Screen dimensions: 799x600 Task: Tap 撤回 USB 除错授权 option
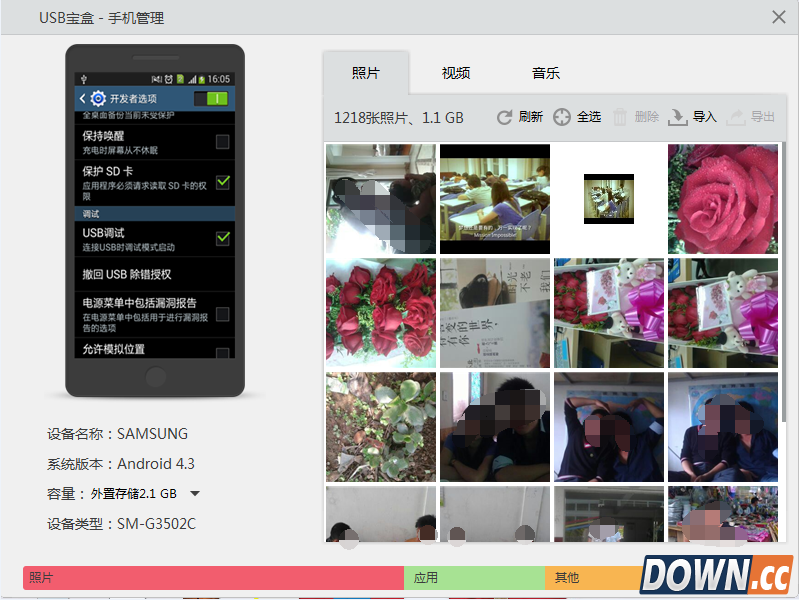coord(150,274)
